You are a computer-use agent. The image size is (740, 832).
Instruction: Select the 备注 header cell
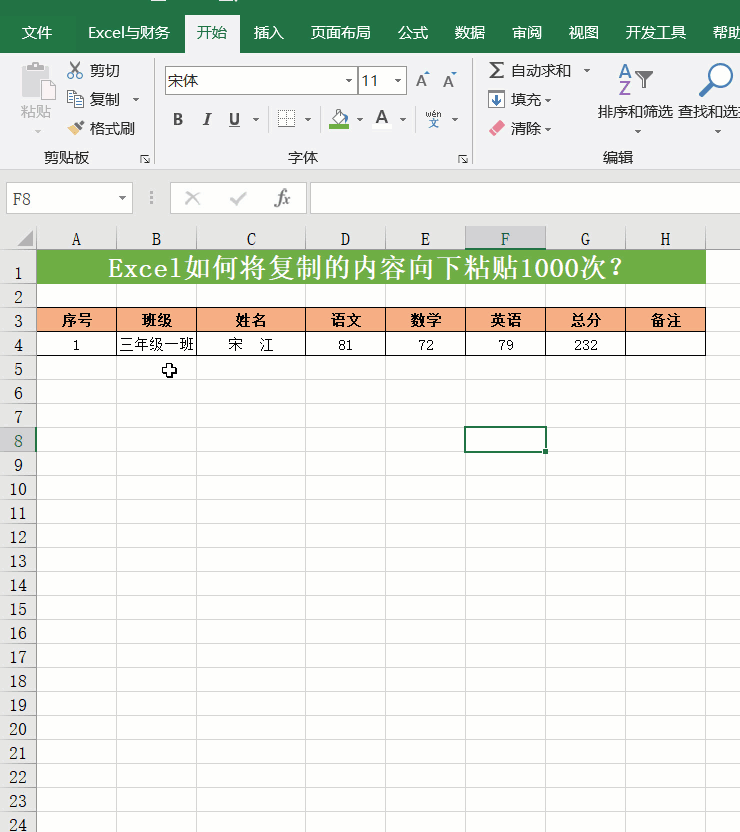click(x=666, y=320)
